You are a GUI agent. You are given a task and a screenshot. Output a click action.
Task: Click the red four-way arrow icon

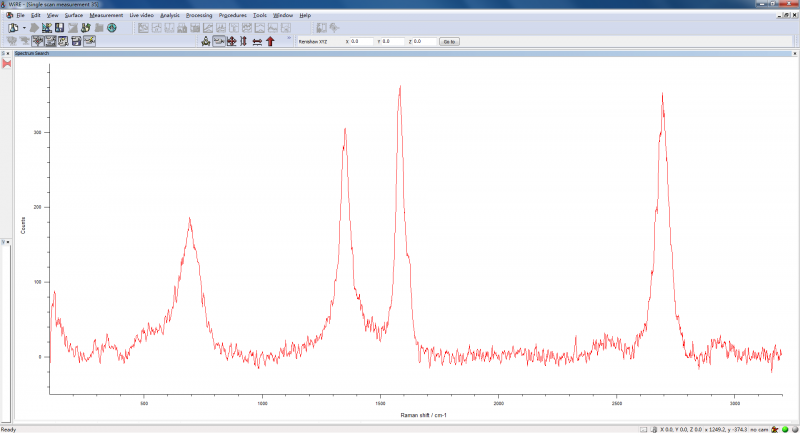click(x=232, y=42)
